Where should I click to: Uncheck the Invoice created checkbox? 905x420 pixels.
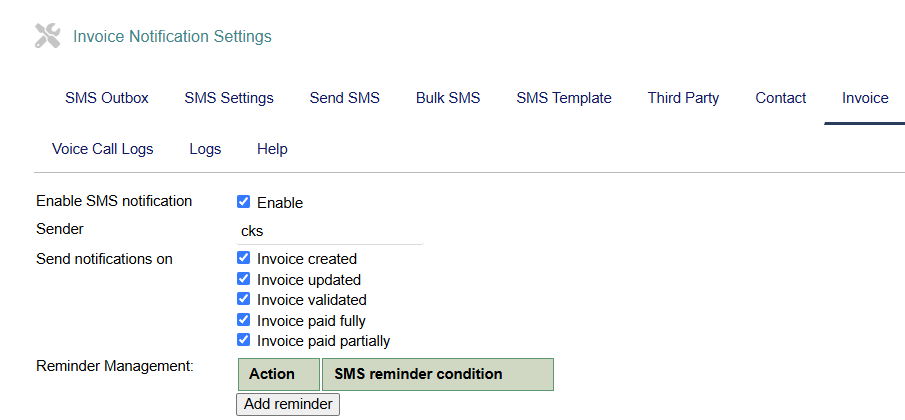pos(243,258)
